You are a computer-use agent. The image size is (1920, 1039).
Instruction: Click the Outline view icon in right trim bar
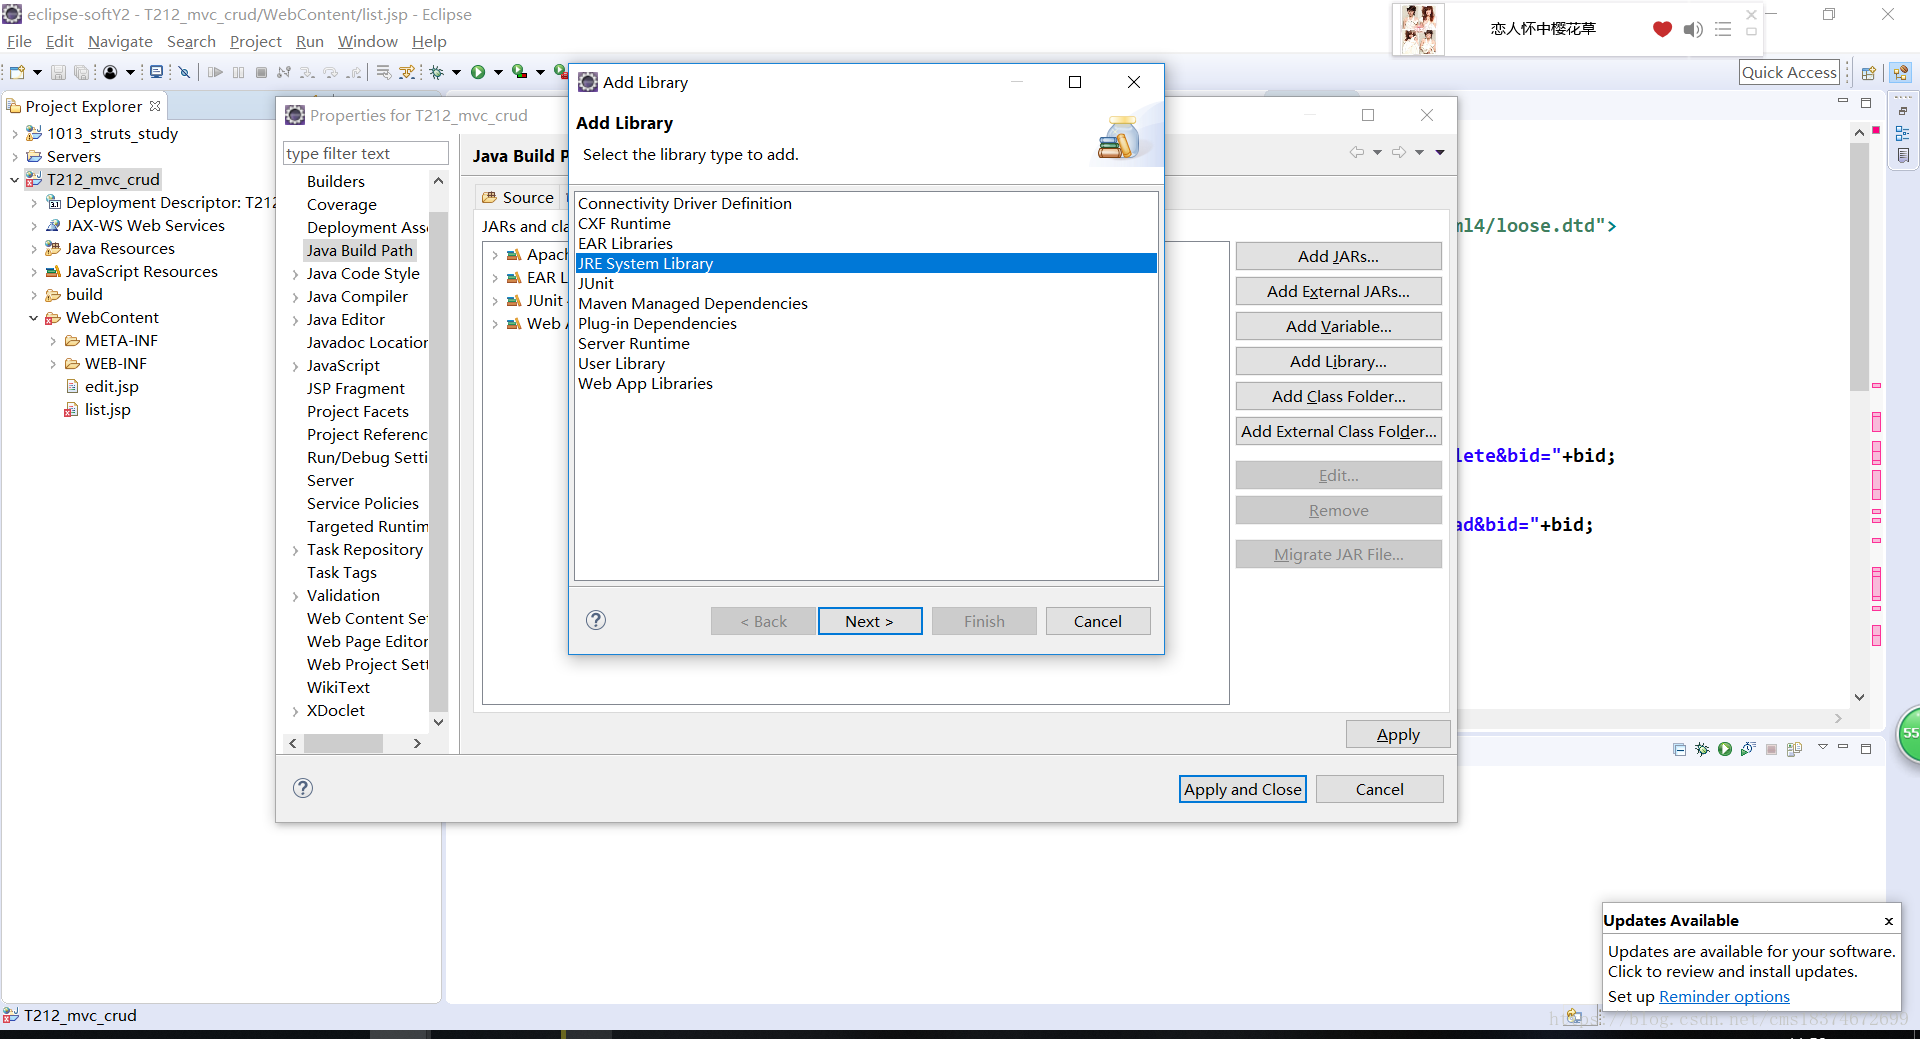click(x=1903, y=133)
